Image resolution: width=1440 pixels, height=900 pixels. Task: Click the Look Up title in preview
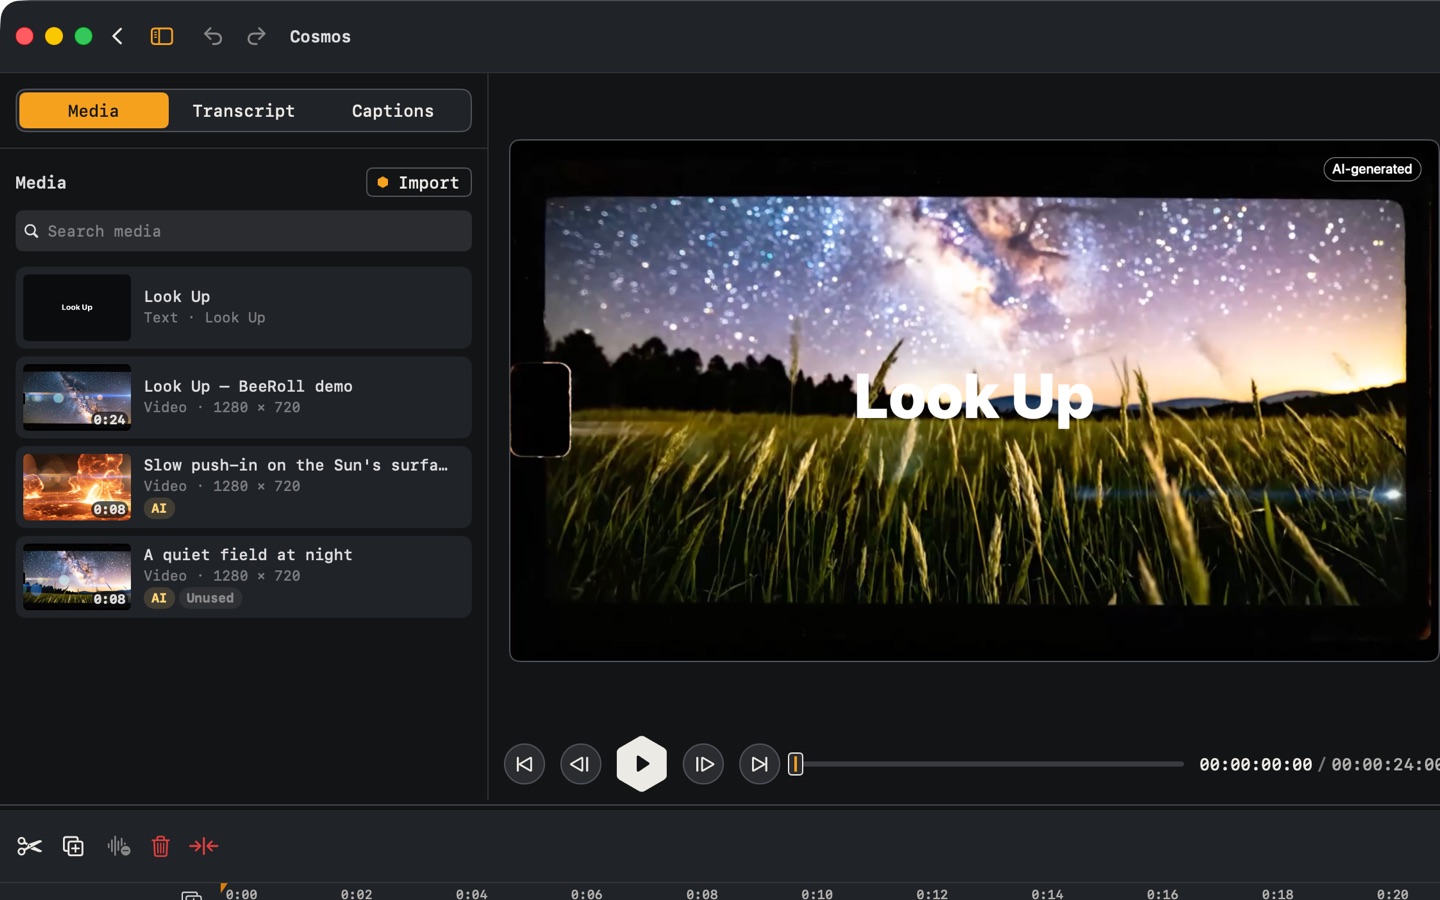(x=974, y=397)
